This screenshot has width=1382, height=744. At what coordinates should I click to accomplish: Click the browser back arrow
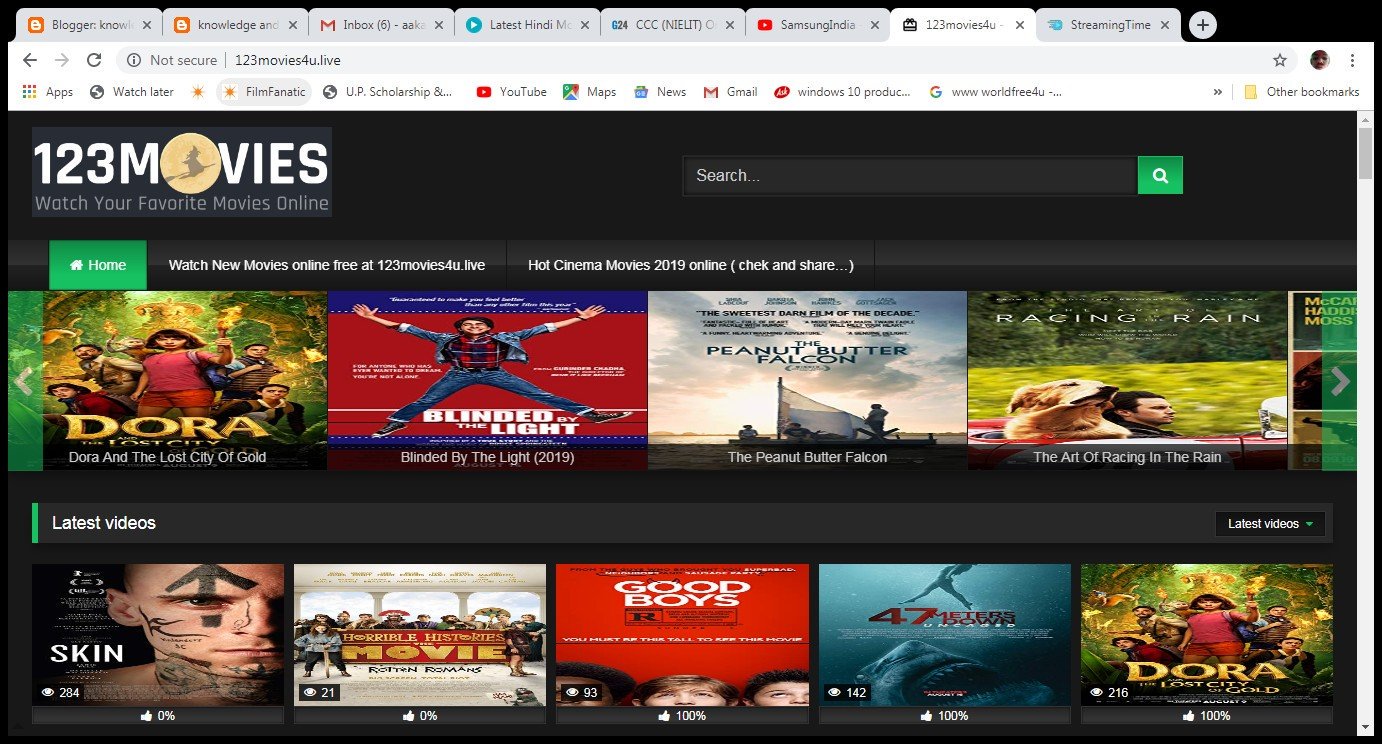(30, 60)
